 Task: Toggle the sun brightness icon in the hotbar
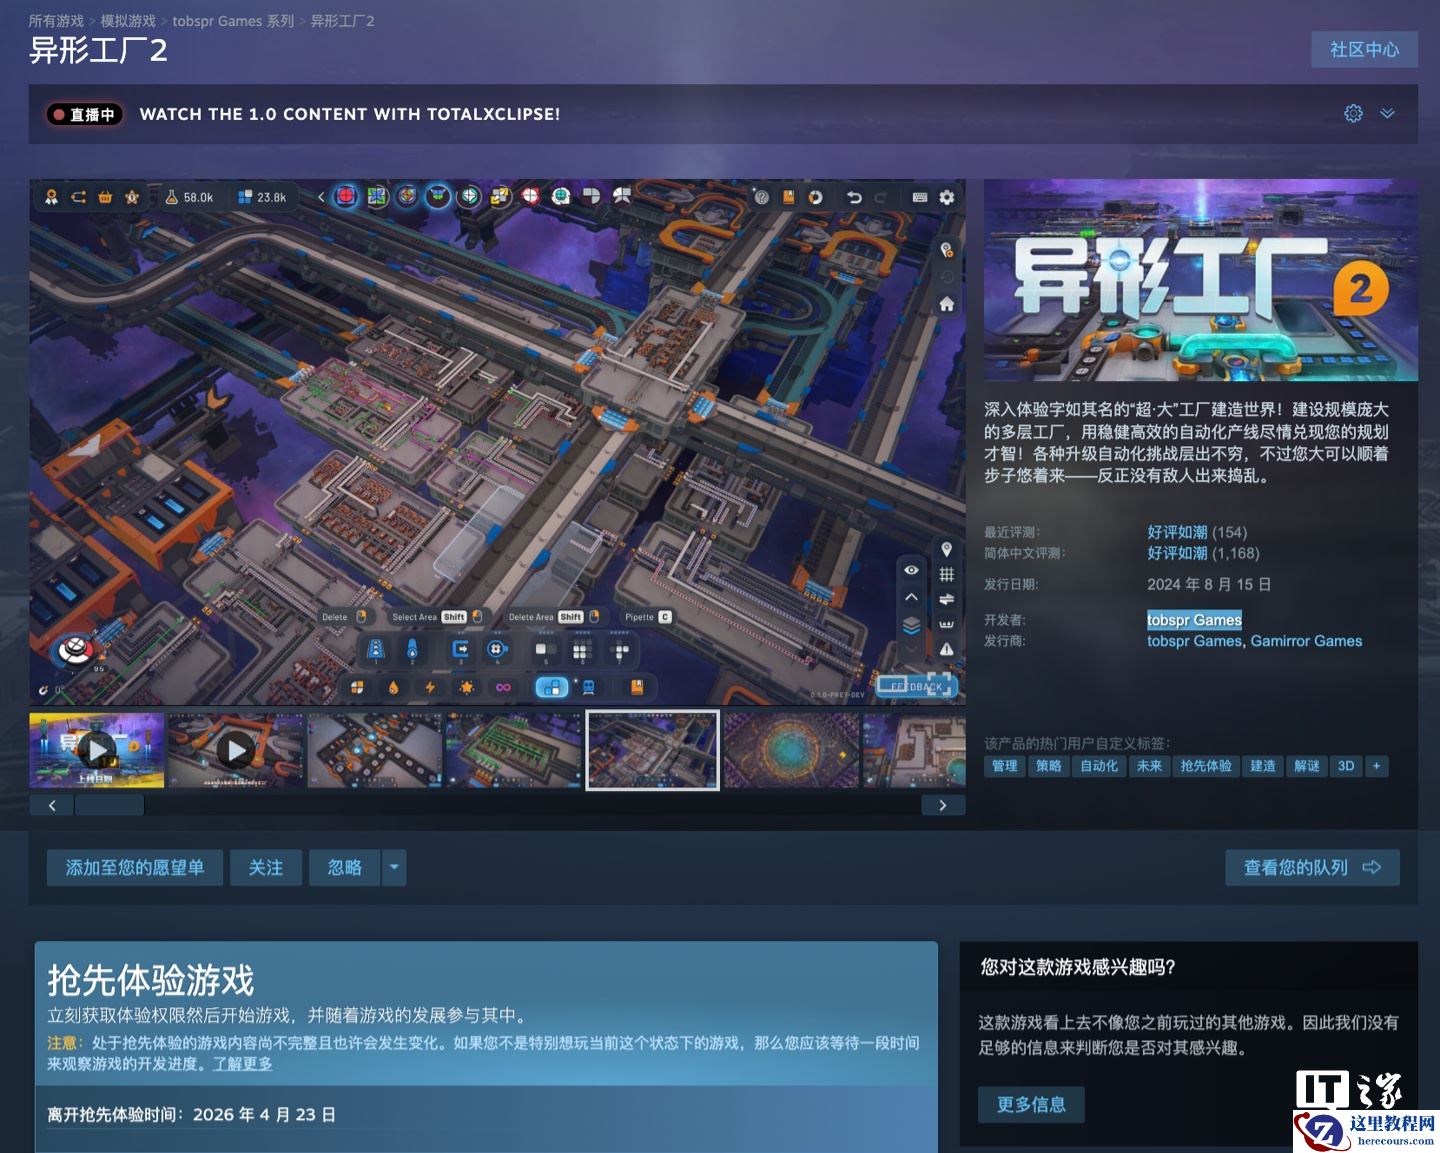point(466,687)
